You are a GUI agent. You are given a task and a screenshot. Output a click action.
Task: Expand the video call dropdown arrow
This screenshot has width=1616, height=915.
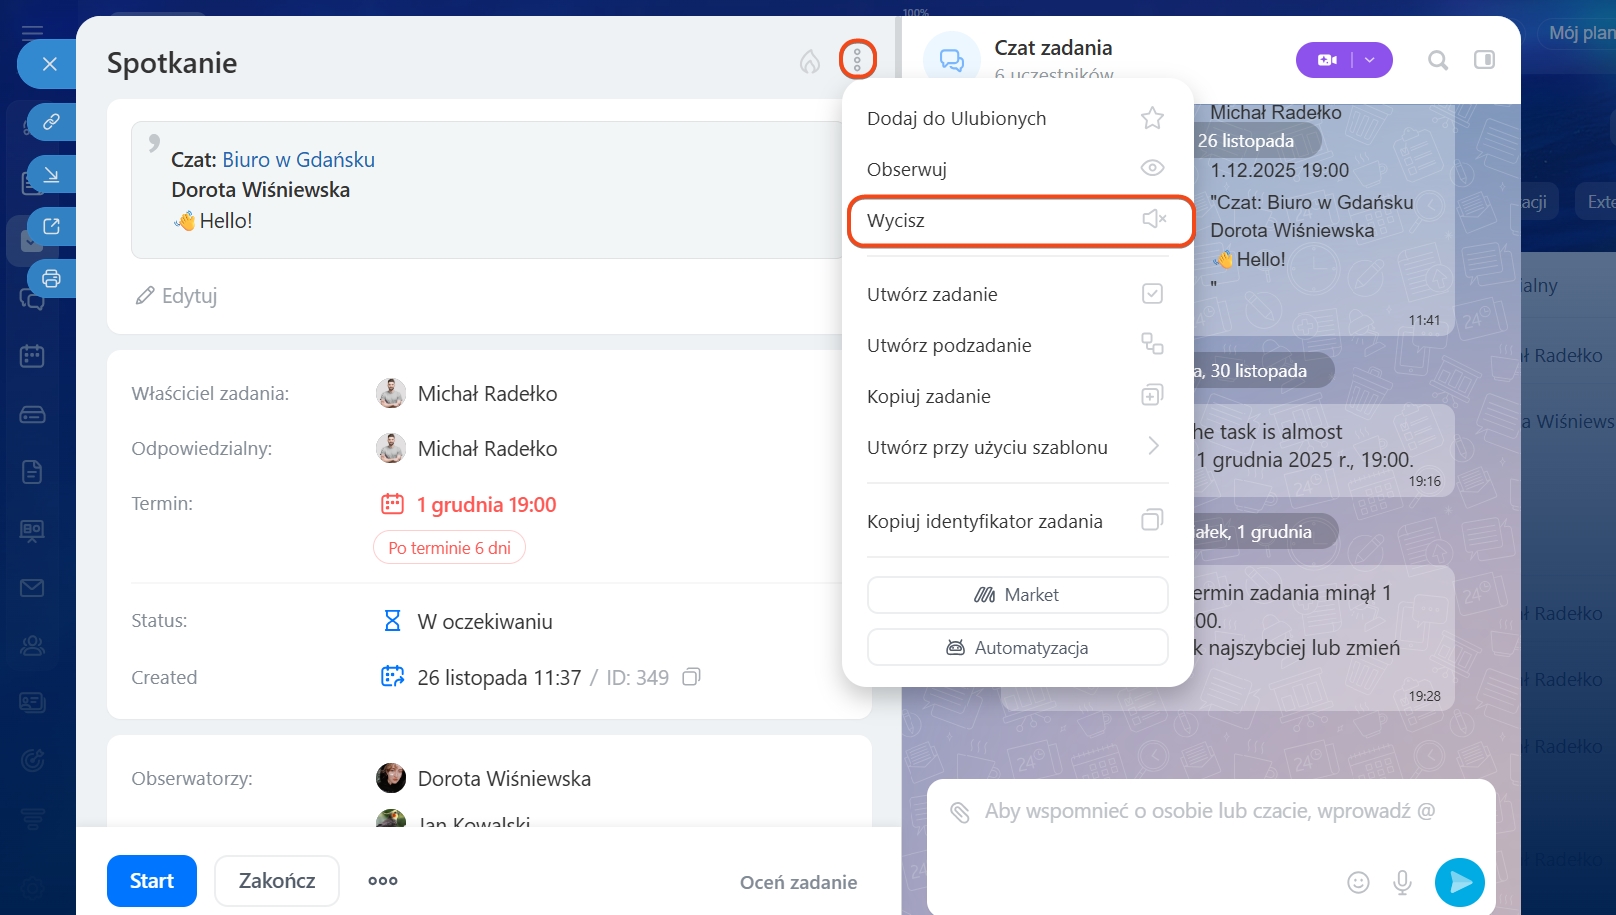[1370, 60]
